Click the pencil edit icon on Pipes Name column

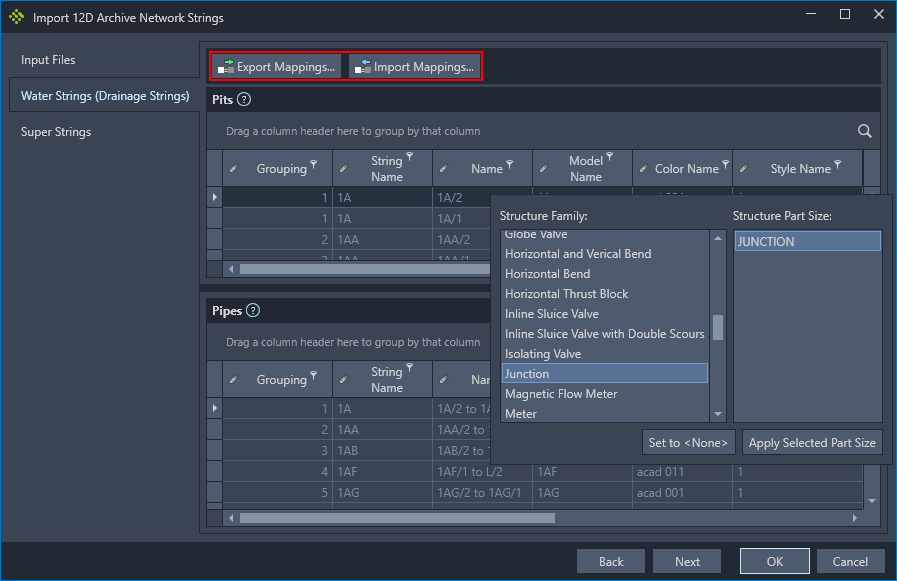pyautogui.click(x=443, y=380)
